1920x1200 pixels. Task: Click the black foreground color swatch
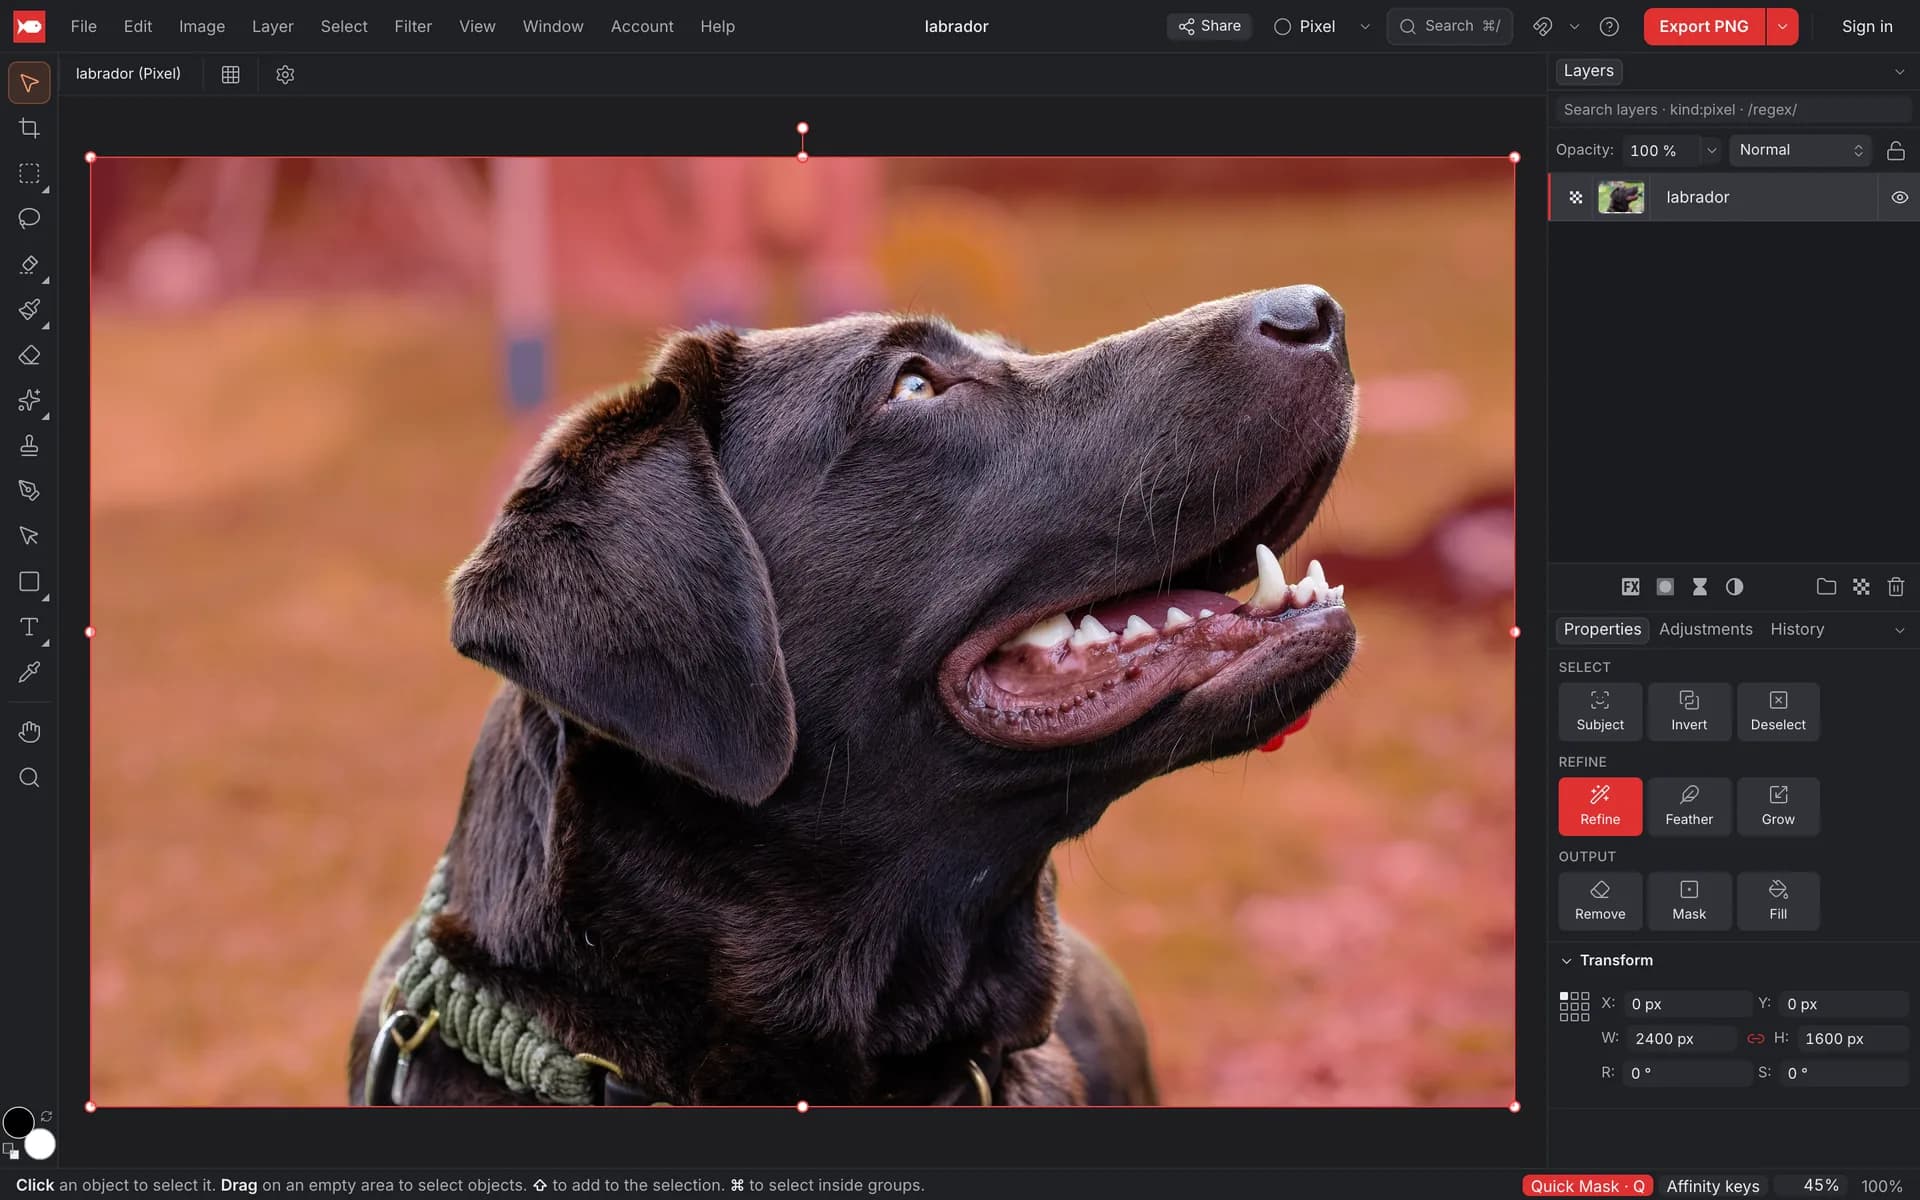point(18,1122)
